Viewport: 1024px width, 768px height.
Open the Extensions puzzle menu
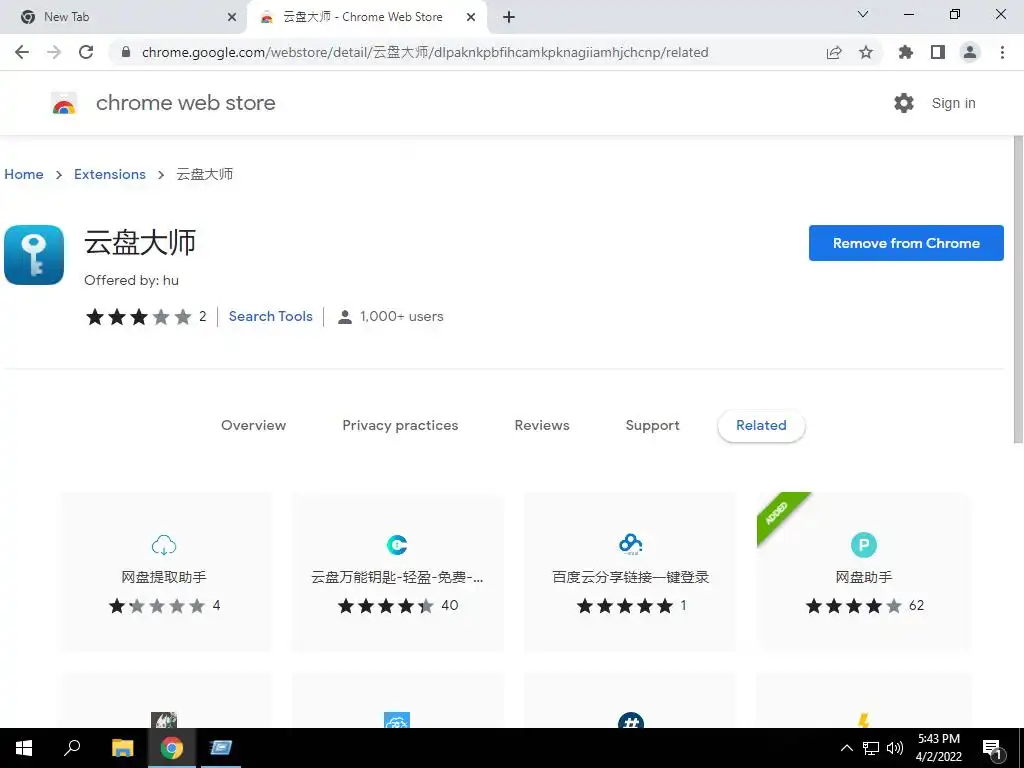pyautogui.click(x=905, y=52)
